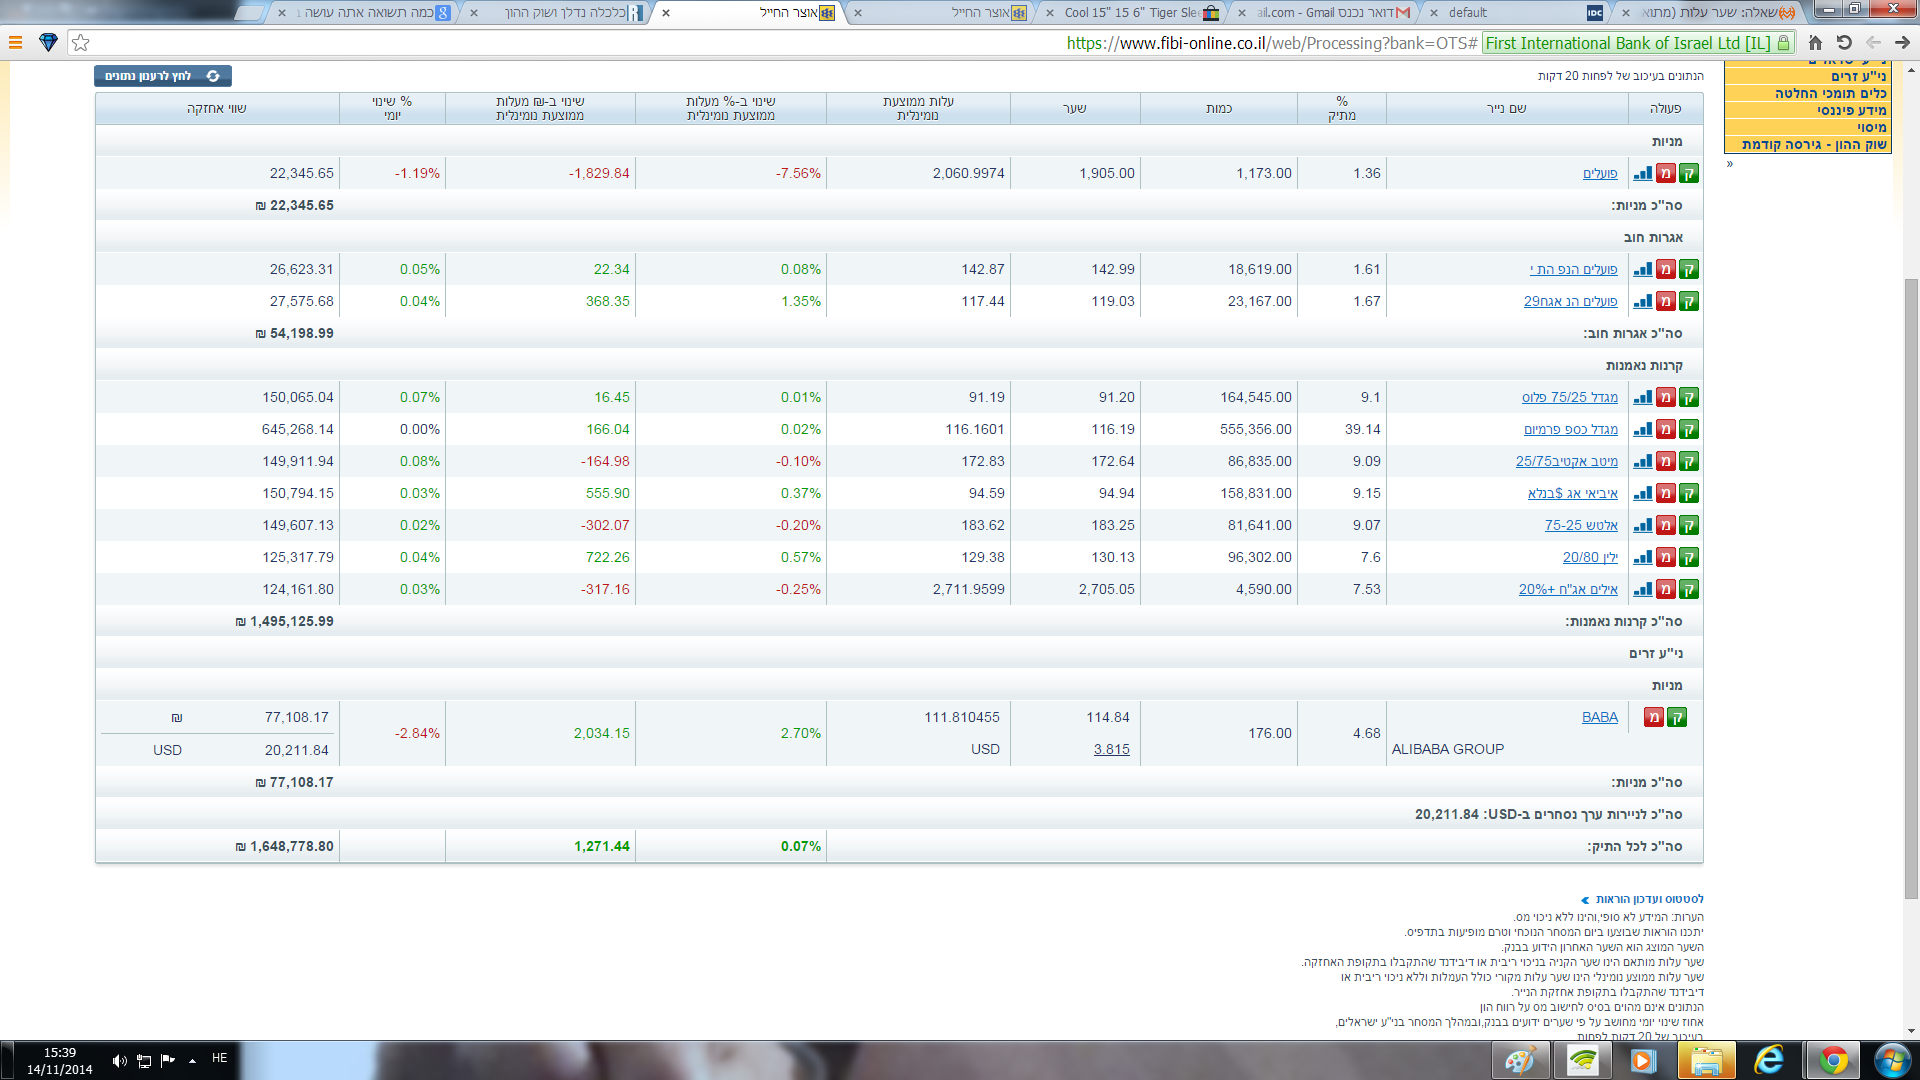Click the bookmark star in address bar
This screenshot has width=1920, height=1080.
click(81, 43)
